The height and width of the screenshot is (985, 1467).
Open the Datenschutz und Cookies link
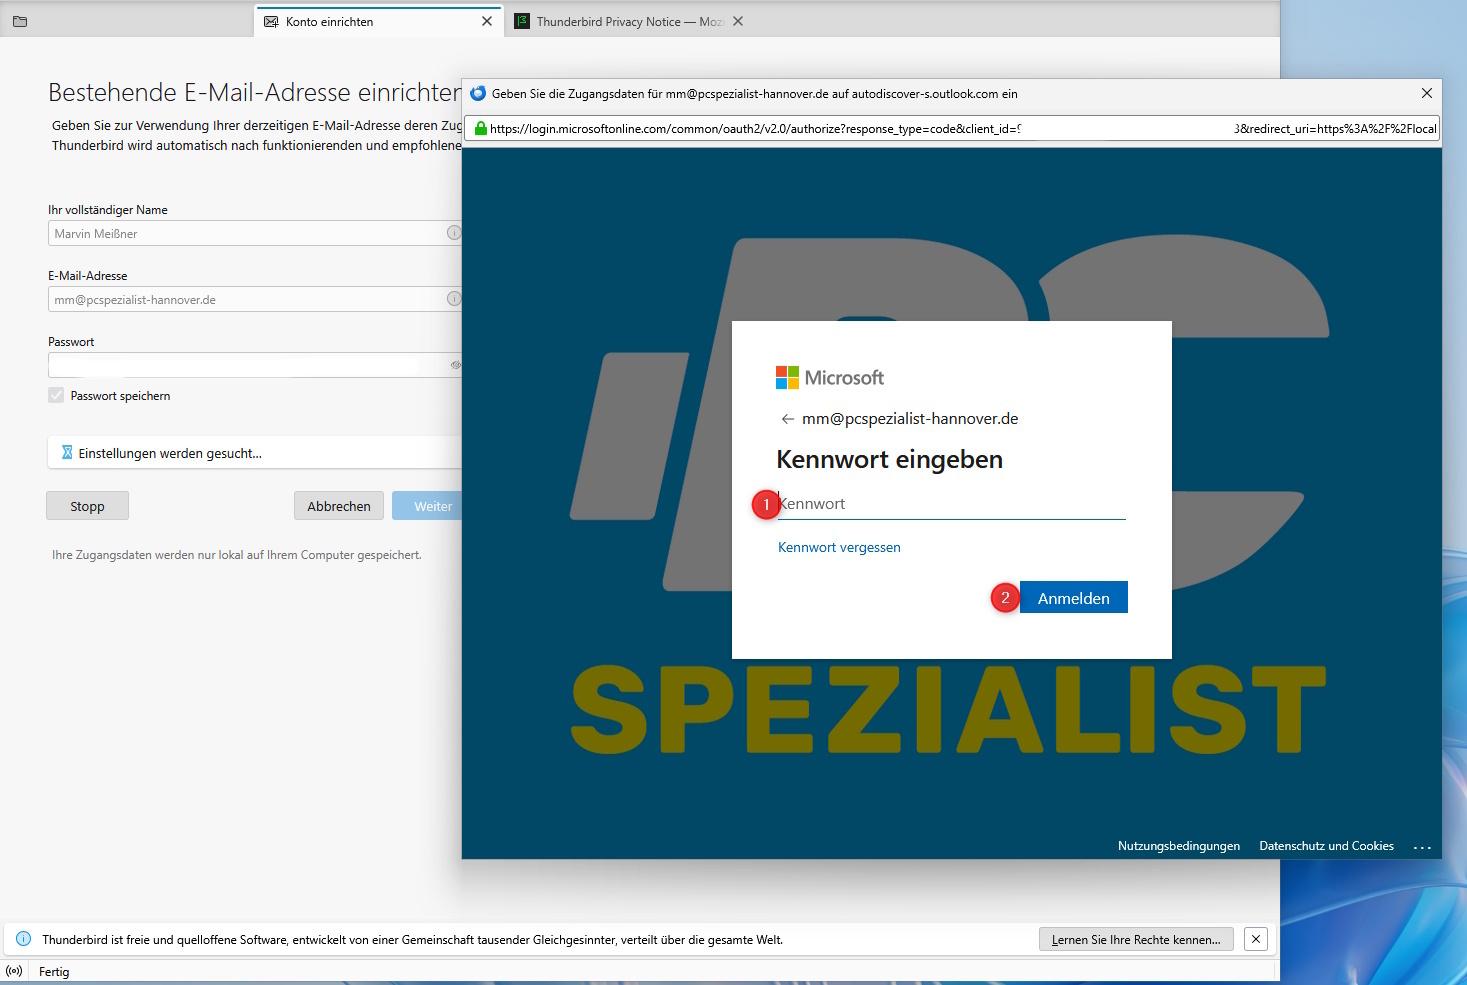[x=1326, y=846]
